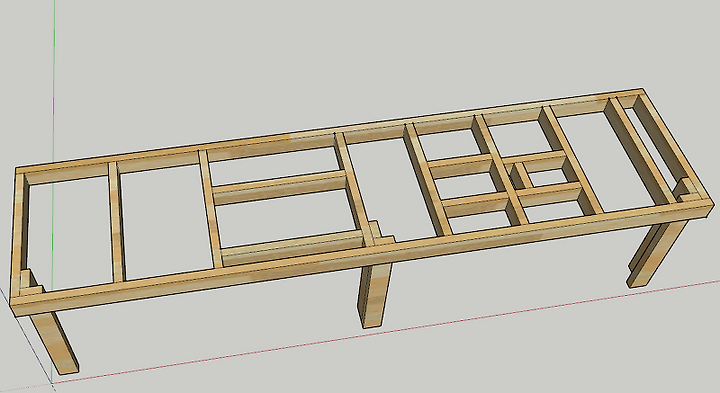Select the front-left leg of the frame
The height and width of the screenshot is (393, 720).
[x=55, y=342]
